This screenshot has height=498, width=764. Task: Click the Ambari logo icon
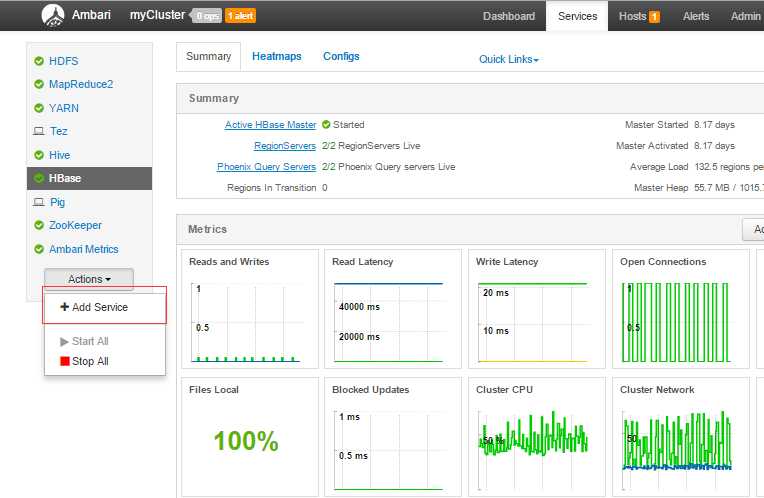click(53, 15)
